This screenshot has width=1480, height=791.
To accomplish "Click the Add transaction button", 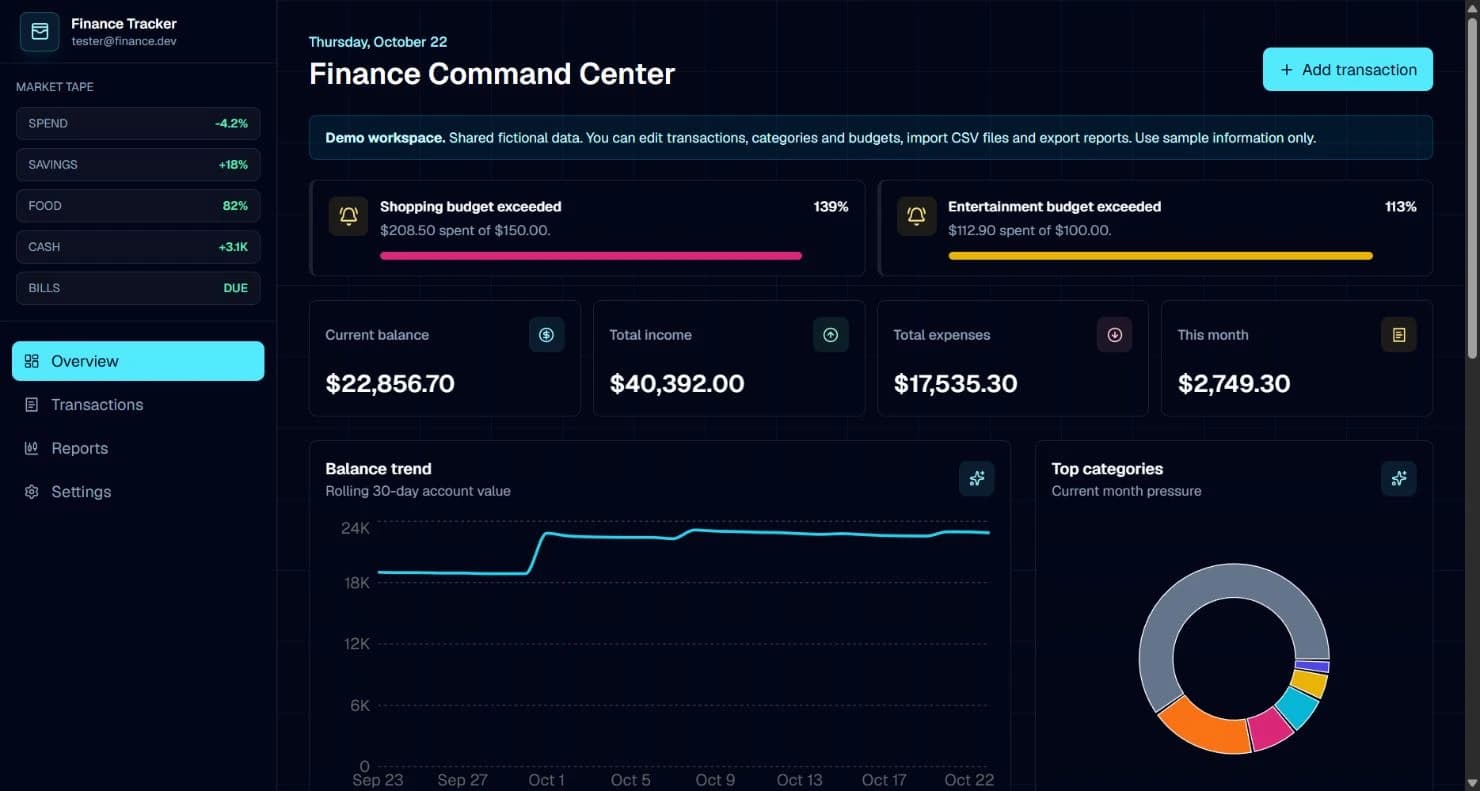I will pos(1347,70).
